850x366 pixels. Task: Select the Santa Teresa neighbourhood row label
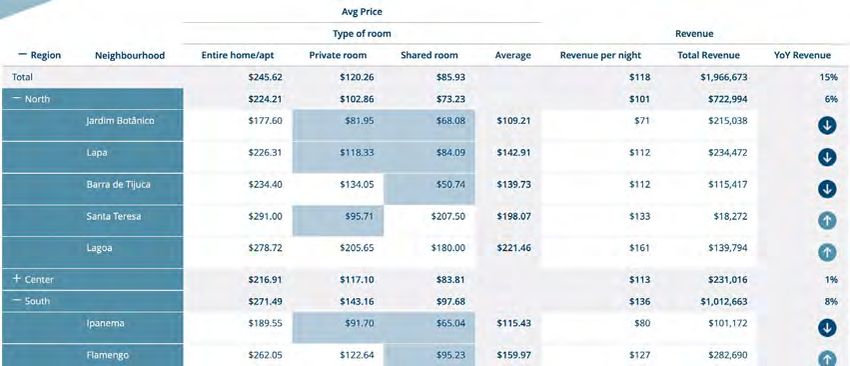point(113,216)
